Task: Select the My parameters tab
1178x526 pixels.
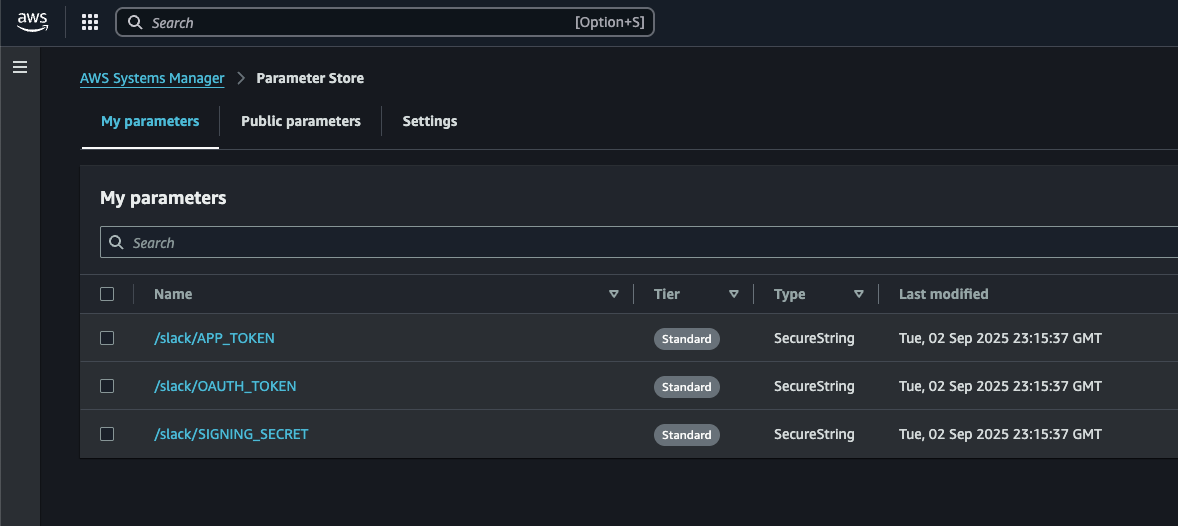Action: [150, 121]
